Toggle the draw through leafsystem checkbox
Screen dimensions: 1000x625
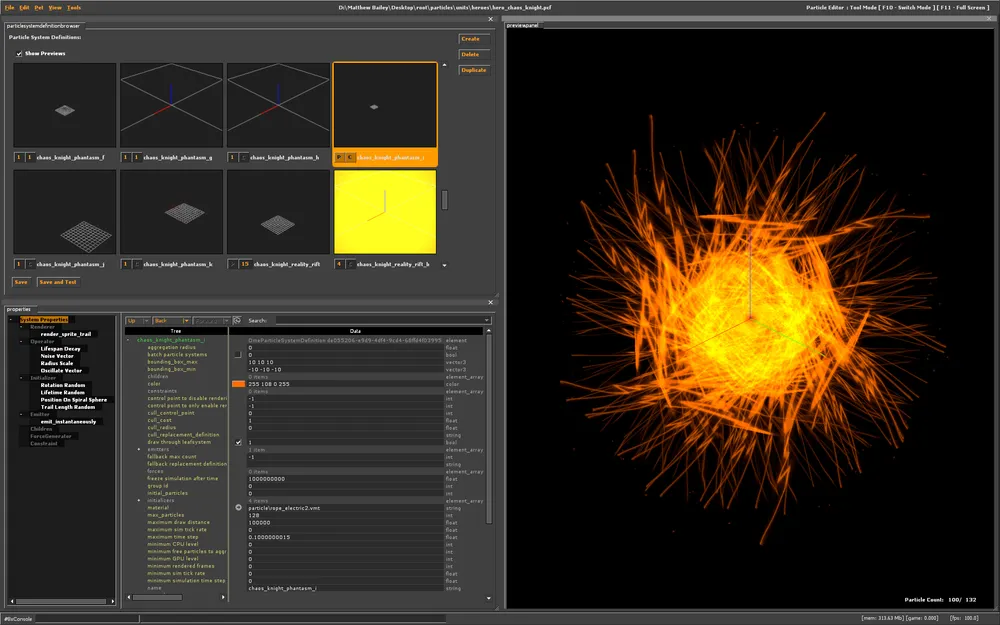point(238,442)
